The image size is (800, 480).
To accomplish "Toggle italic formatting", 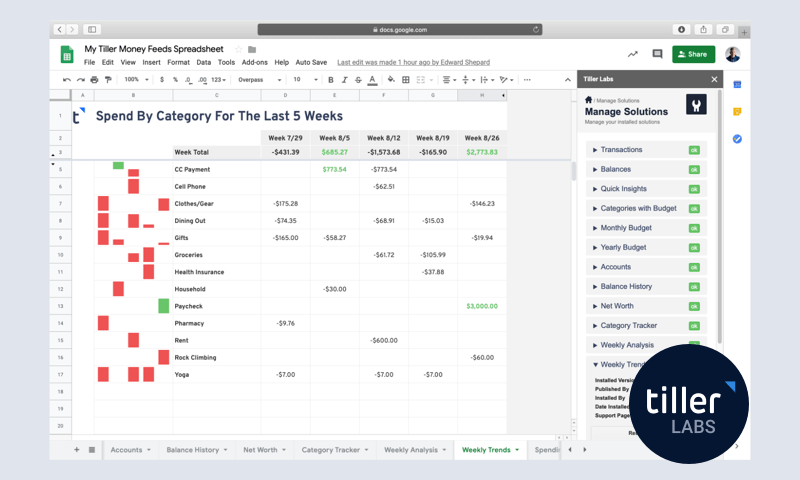I will [x=344, y=80].
